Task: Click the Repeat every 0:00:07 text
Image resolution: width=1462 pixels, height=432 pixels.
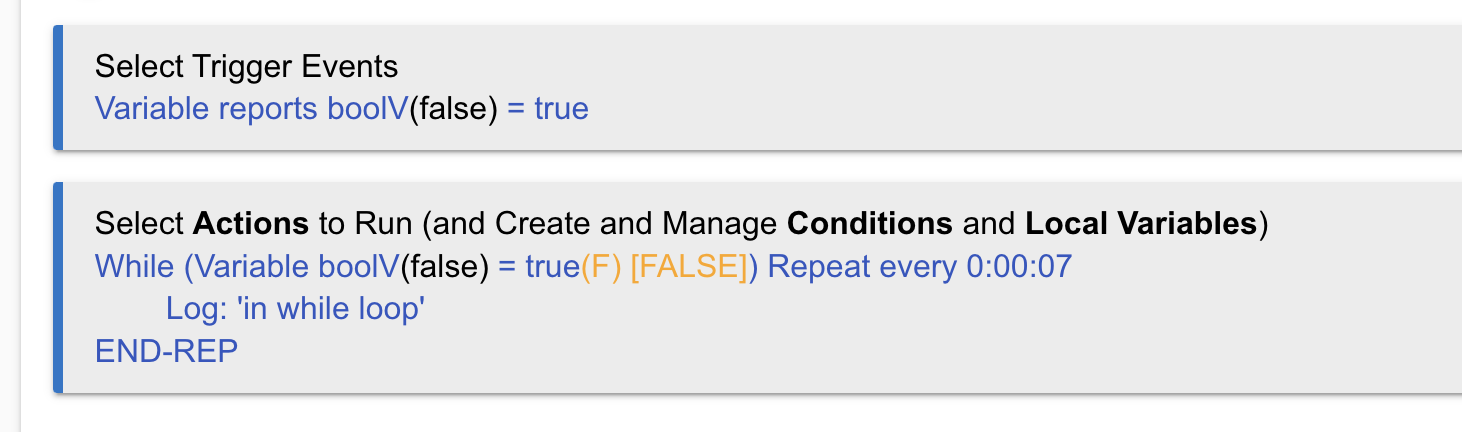Action: click(x=919, y=267)
